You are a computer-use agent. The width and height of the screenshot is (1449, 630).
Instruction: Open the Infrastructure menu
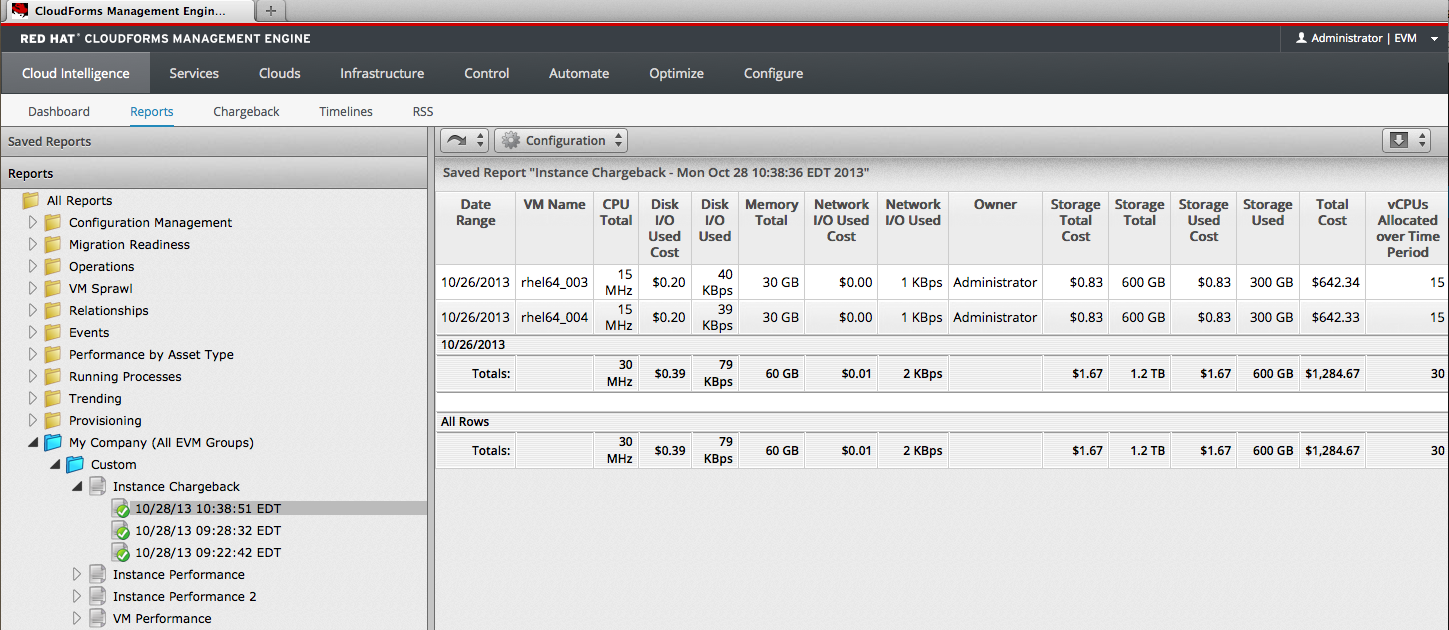381,73
